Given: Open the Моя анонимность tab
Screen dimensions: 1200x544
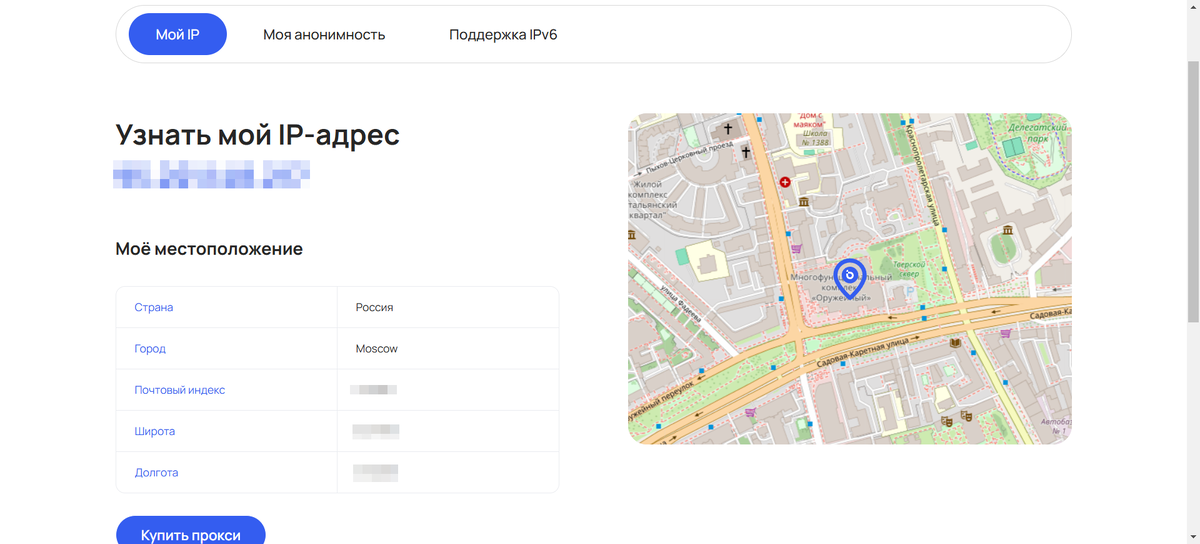Looking at the screenshot, I should [x=324, y=34].
